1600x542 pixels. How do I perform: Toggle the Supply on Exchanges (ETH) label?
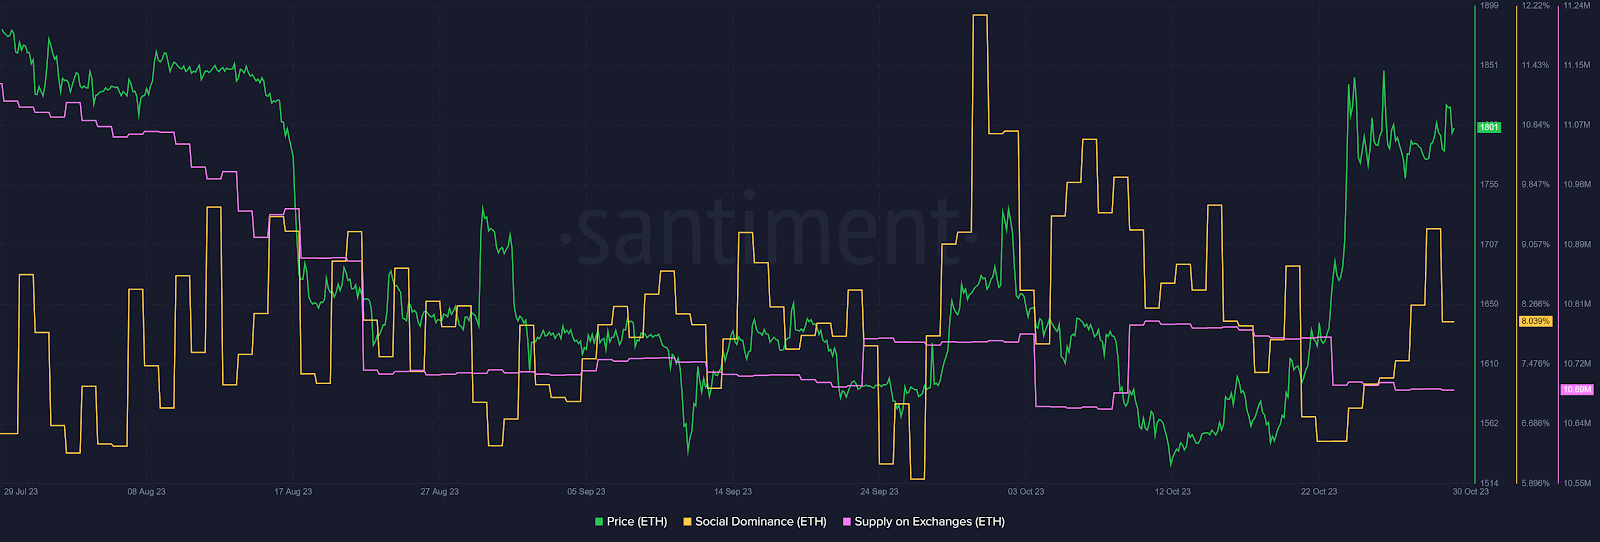coord(929,522)
